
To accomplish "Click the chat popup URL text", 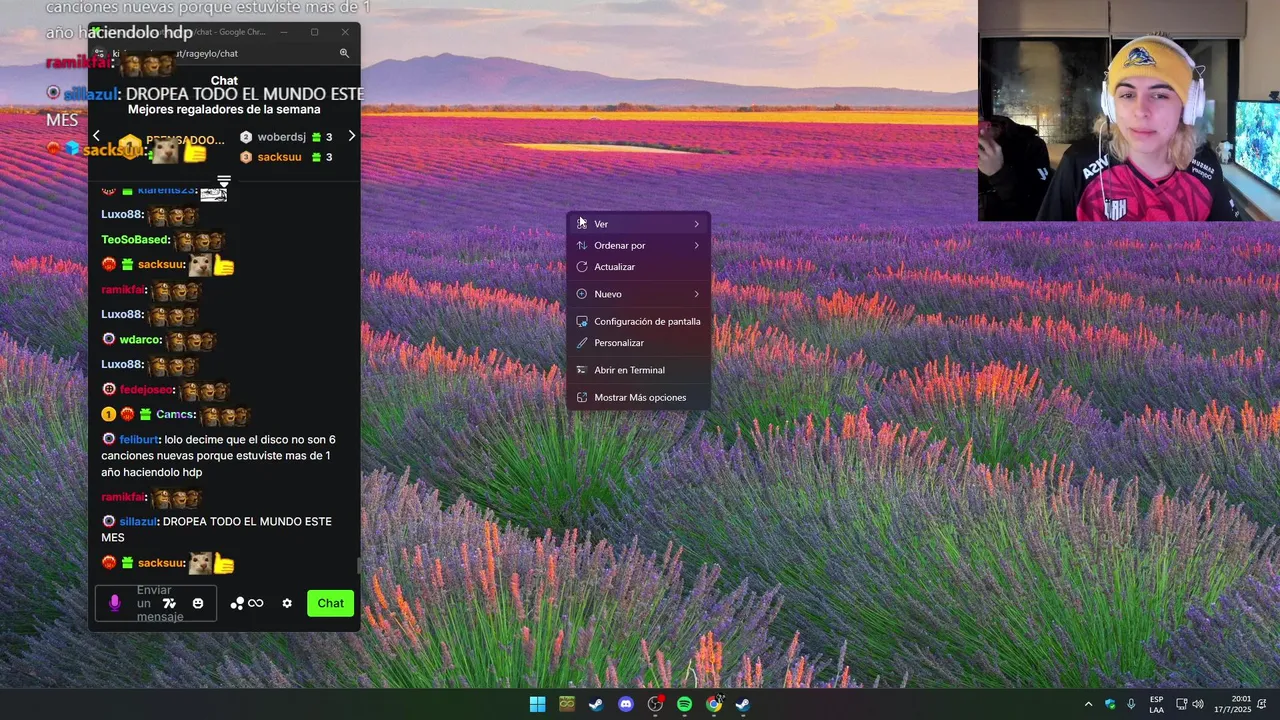I will (x=176, y=54).
